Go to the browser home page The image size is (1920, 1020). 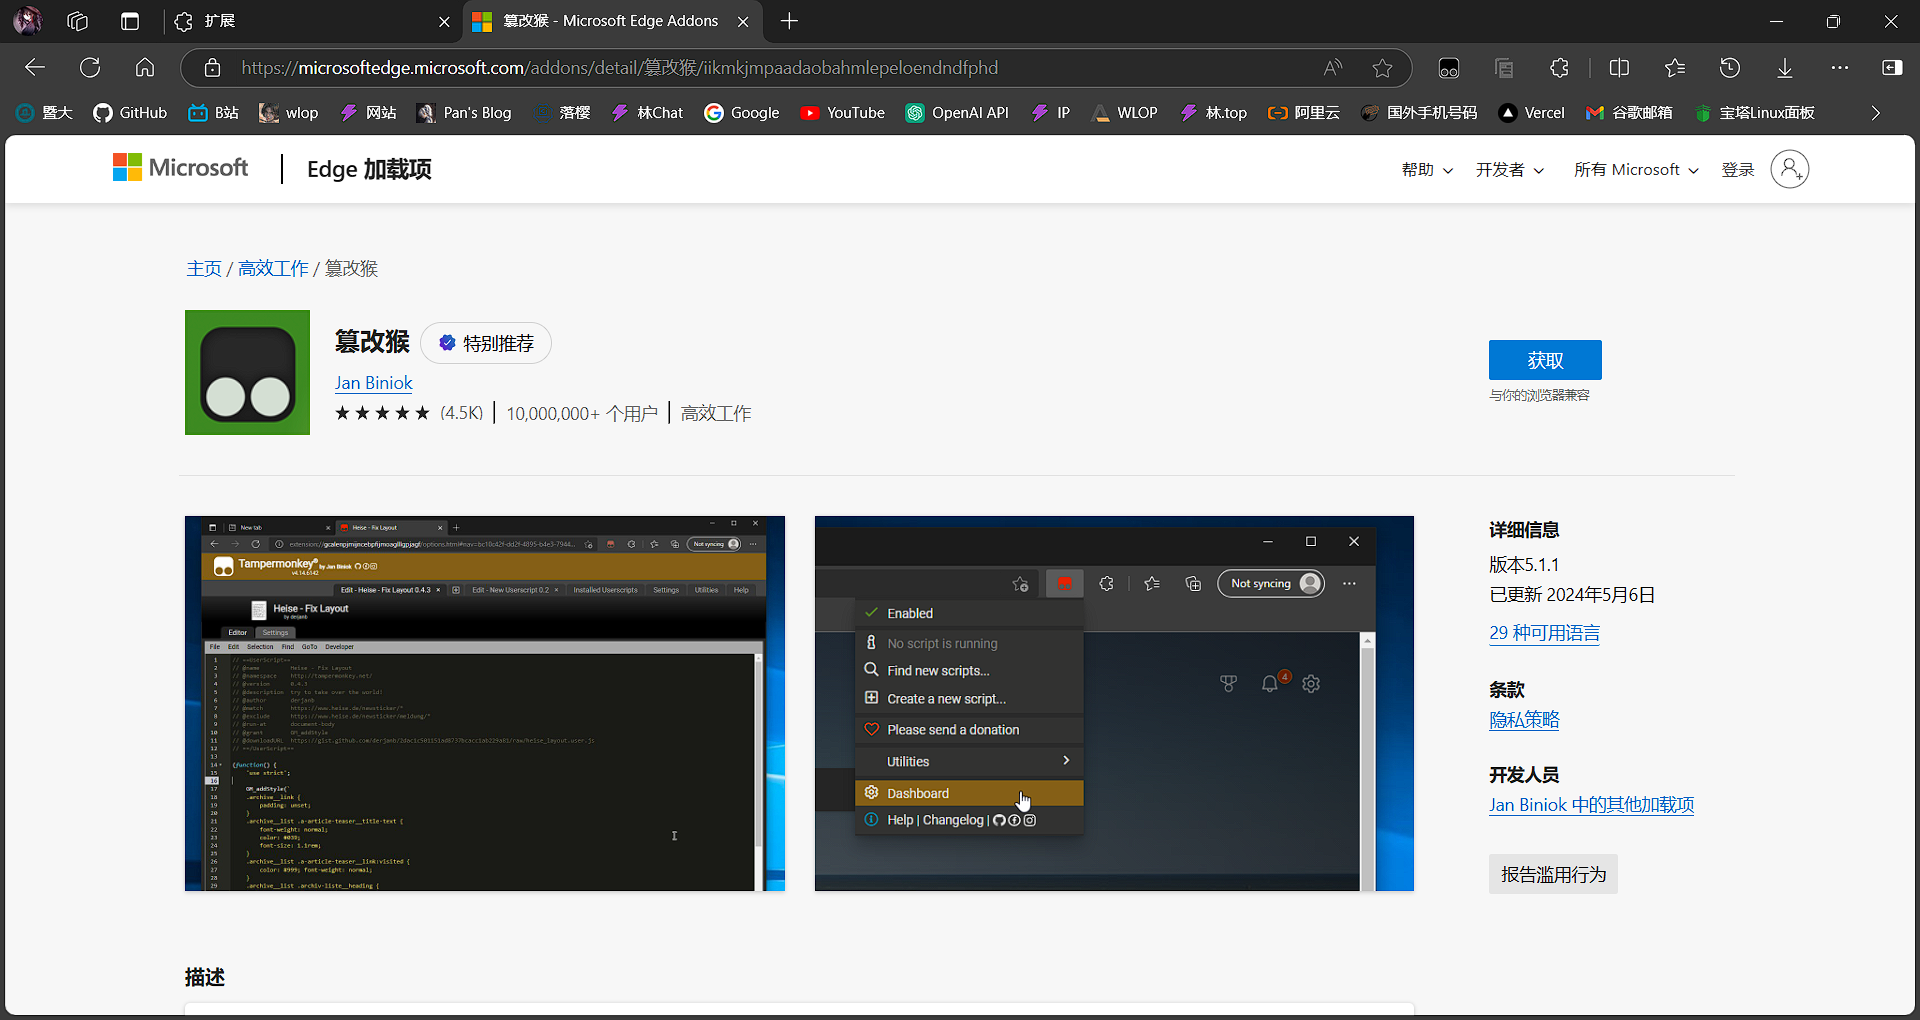pyautogui.click(x=145, y=68)
